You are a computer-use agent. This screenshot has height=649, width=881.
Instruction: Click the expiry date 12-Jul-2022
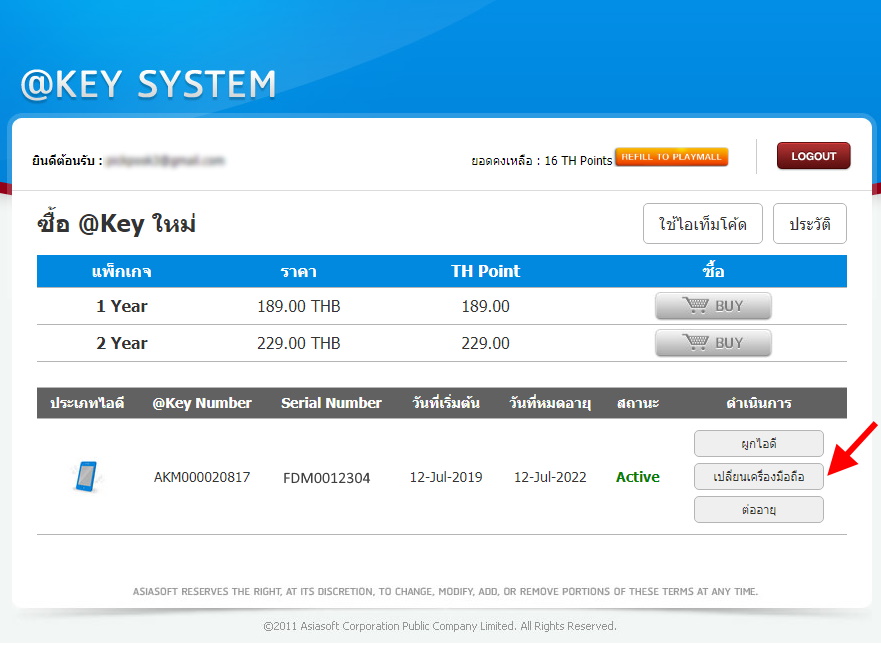click(x=550, y=477)
